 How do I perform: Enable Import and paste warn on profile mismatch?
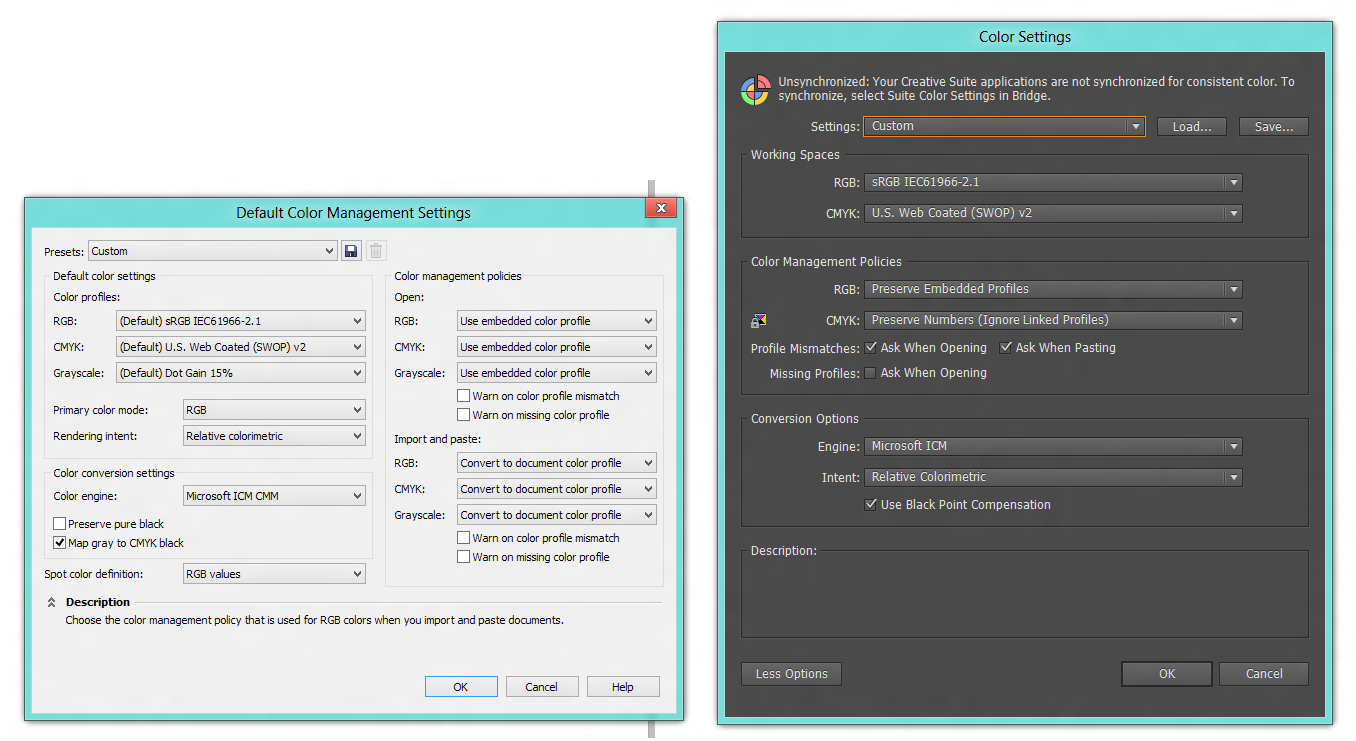coord(464,538)
